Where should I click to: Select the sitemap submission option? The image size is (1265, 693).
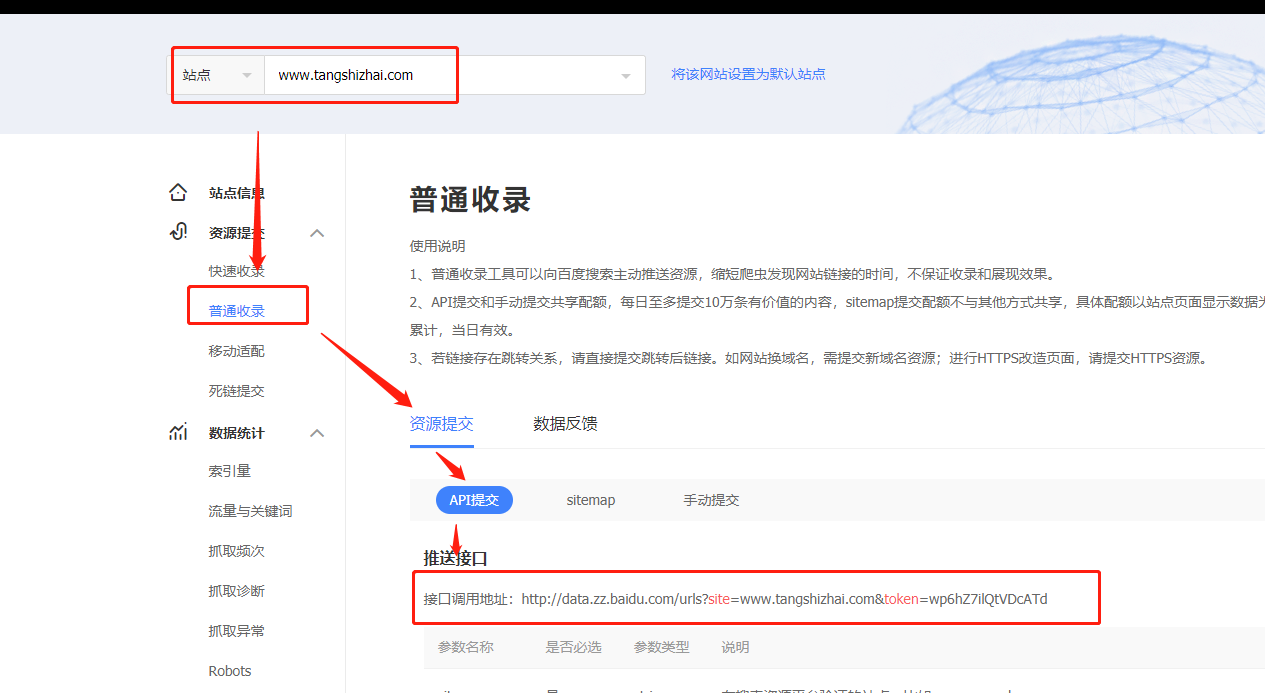coord(591,500)
